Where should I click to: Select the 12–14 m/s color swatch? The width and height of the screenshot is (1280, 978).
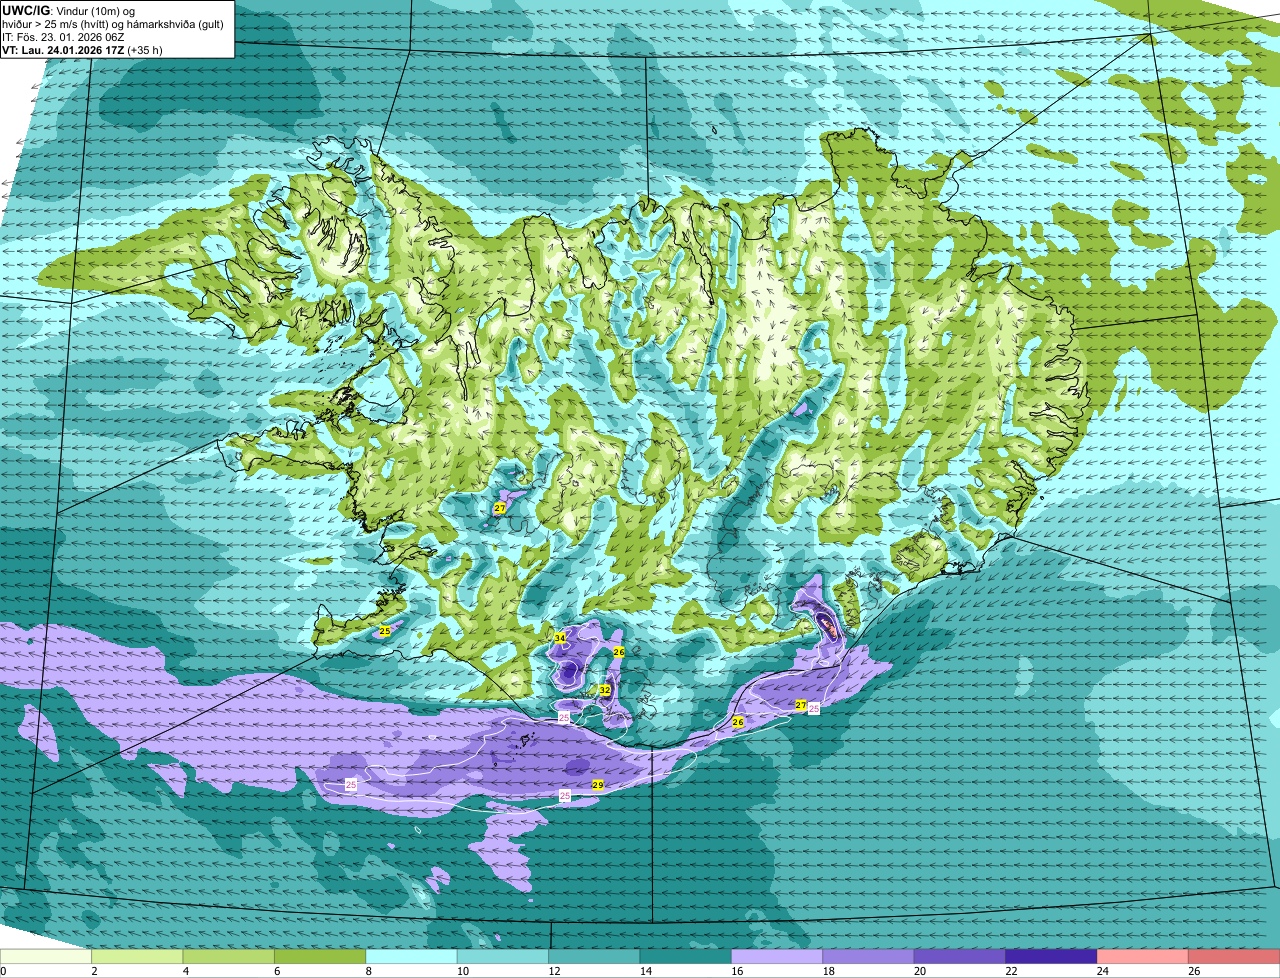[594, 956]
